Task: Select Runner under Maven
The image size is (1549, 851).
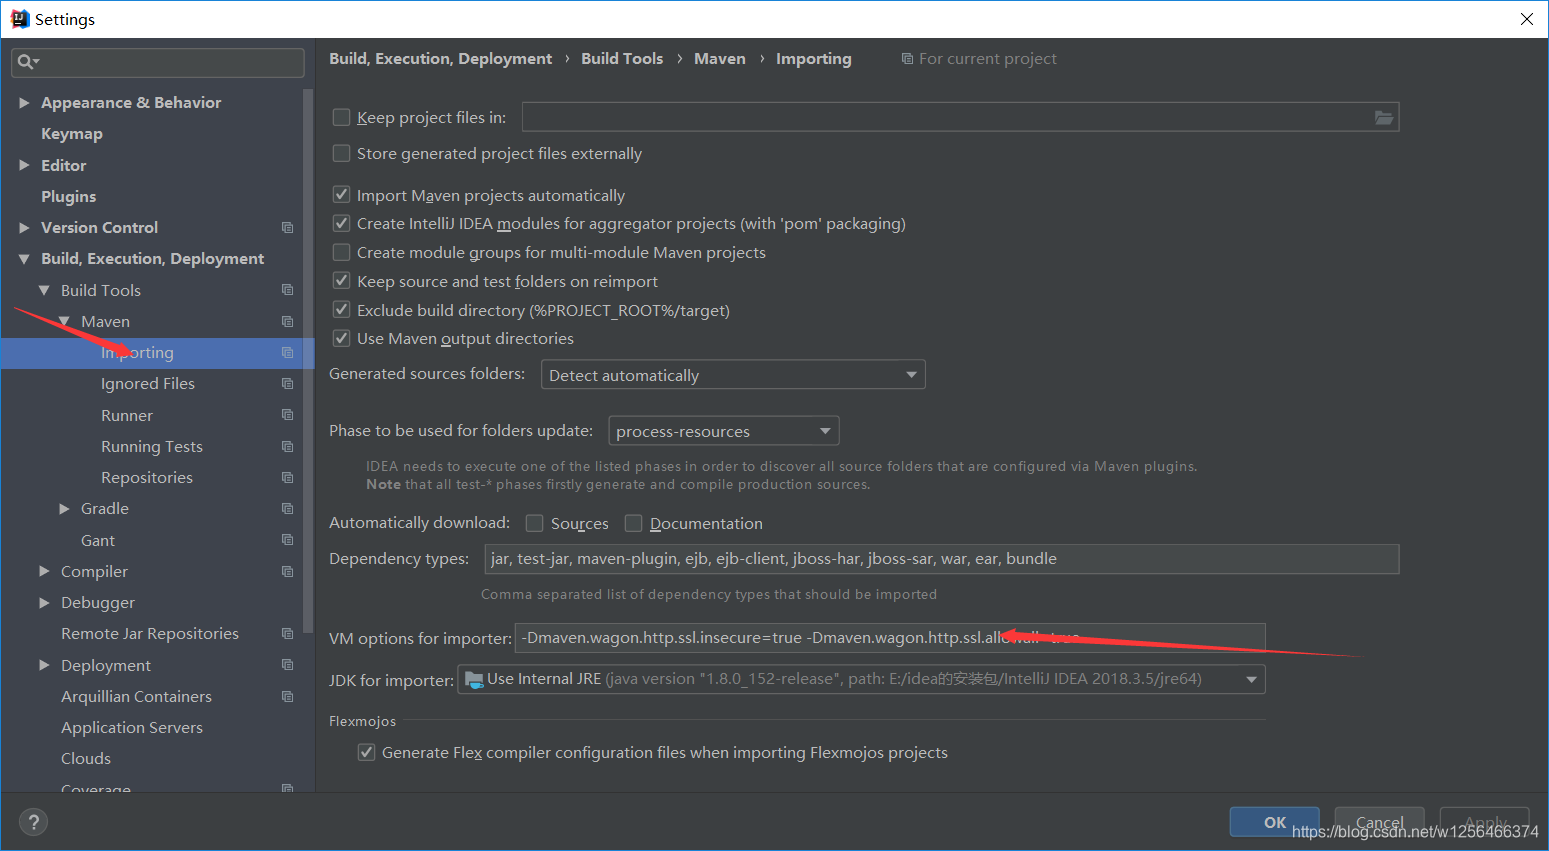Action: (x=127, y=415)
